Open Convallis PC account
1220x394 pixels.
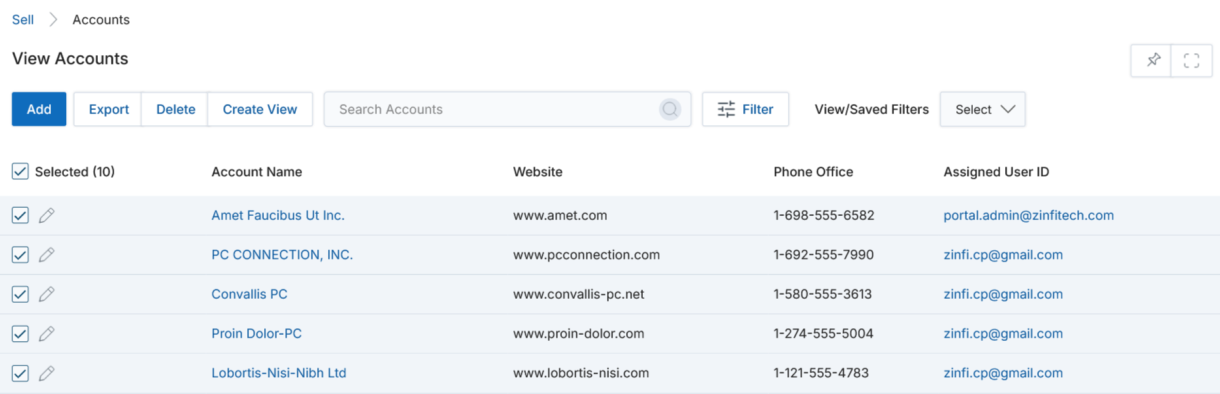[x=249, y=294]
